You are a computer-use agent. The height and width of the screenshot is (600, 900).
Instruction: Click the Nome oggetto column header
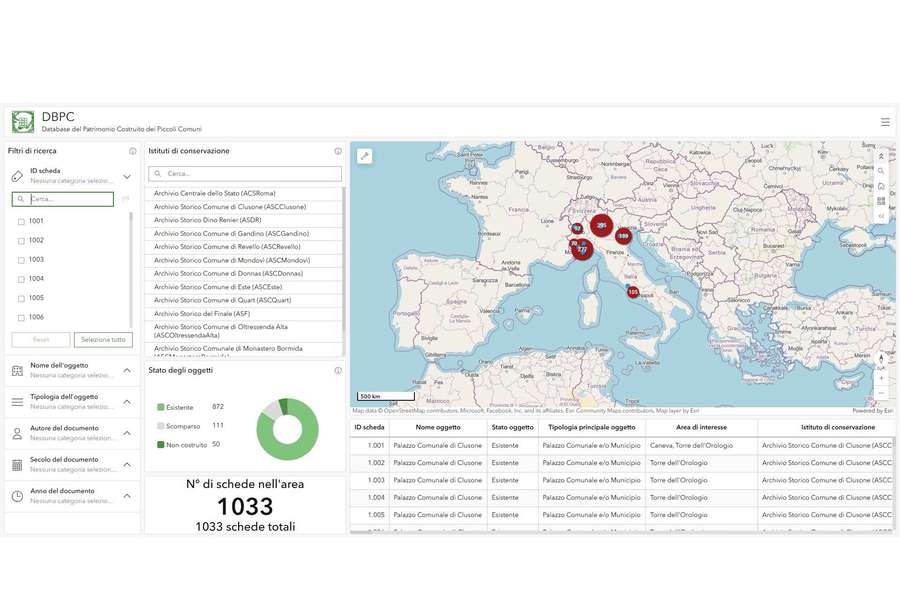click(x=438, y=428)
